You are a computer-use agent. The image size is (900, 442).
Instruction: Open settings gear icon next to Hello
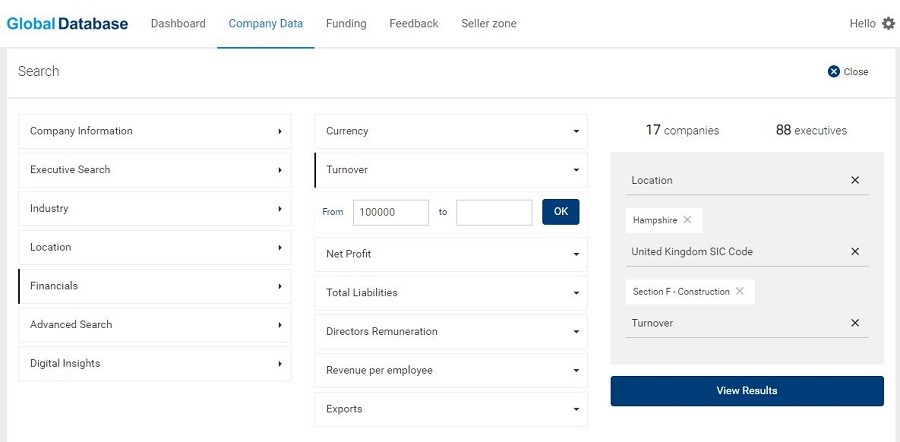(889, 24)
